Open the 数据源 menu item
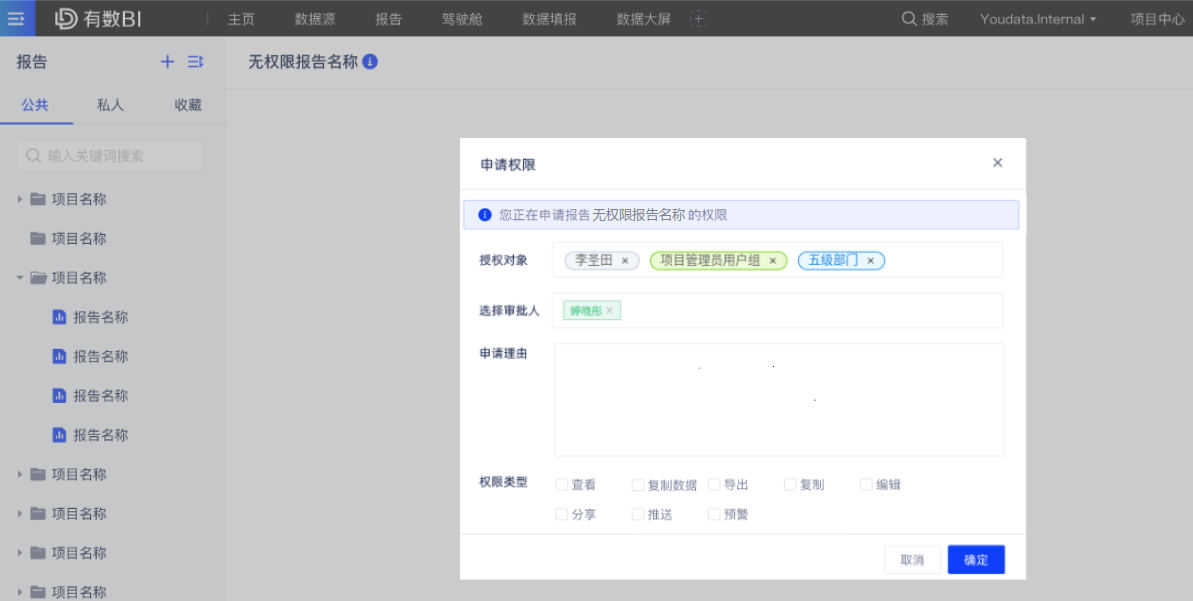This screenshot has height=601, width=1193. (x=315, y=19)
